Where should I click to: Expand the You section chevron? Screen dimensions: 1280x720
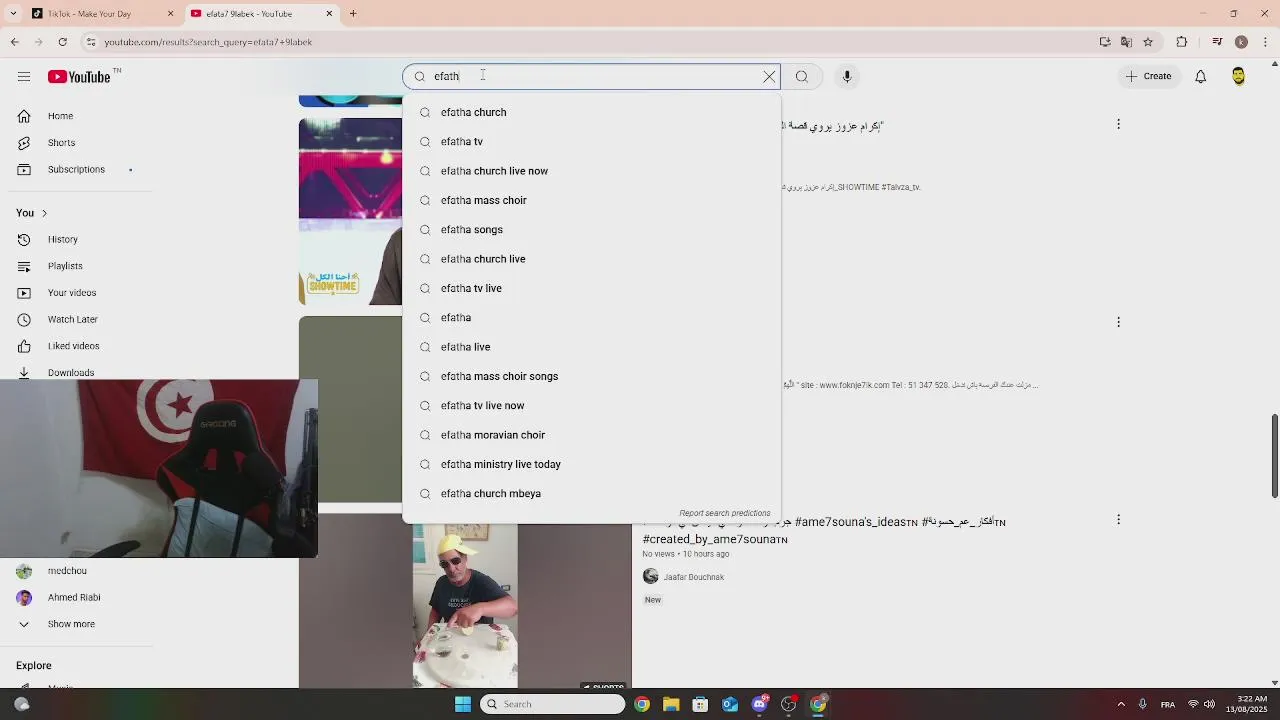tap(44, 213)
